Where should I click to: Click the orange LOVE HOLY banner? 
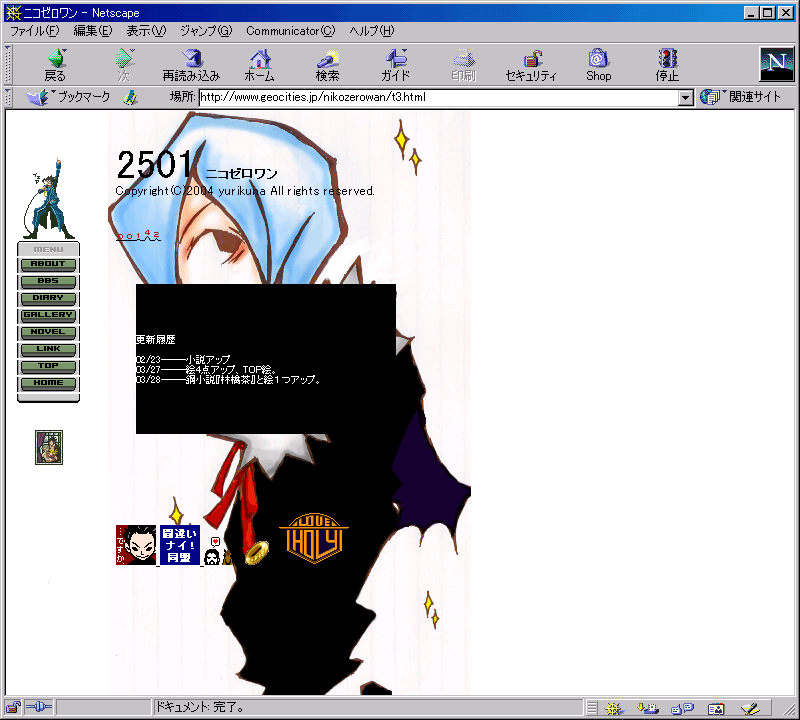click(x=314, y=538)
